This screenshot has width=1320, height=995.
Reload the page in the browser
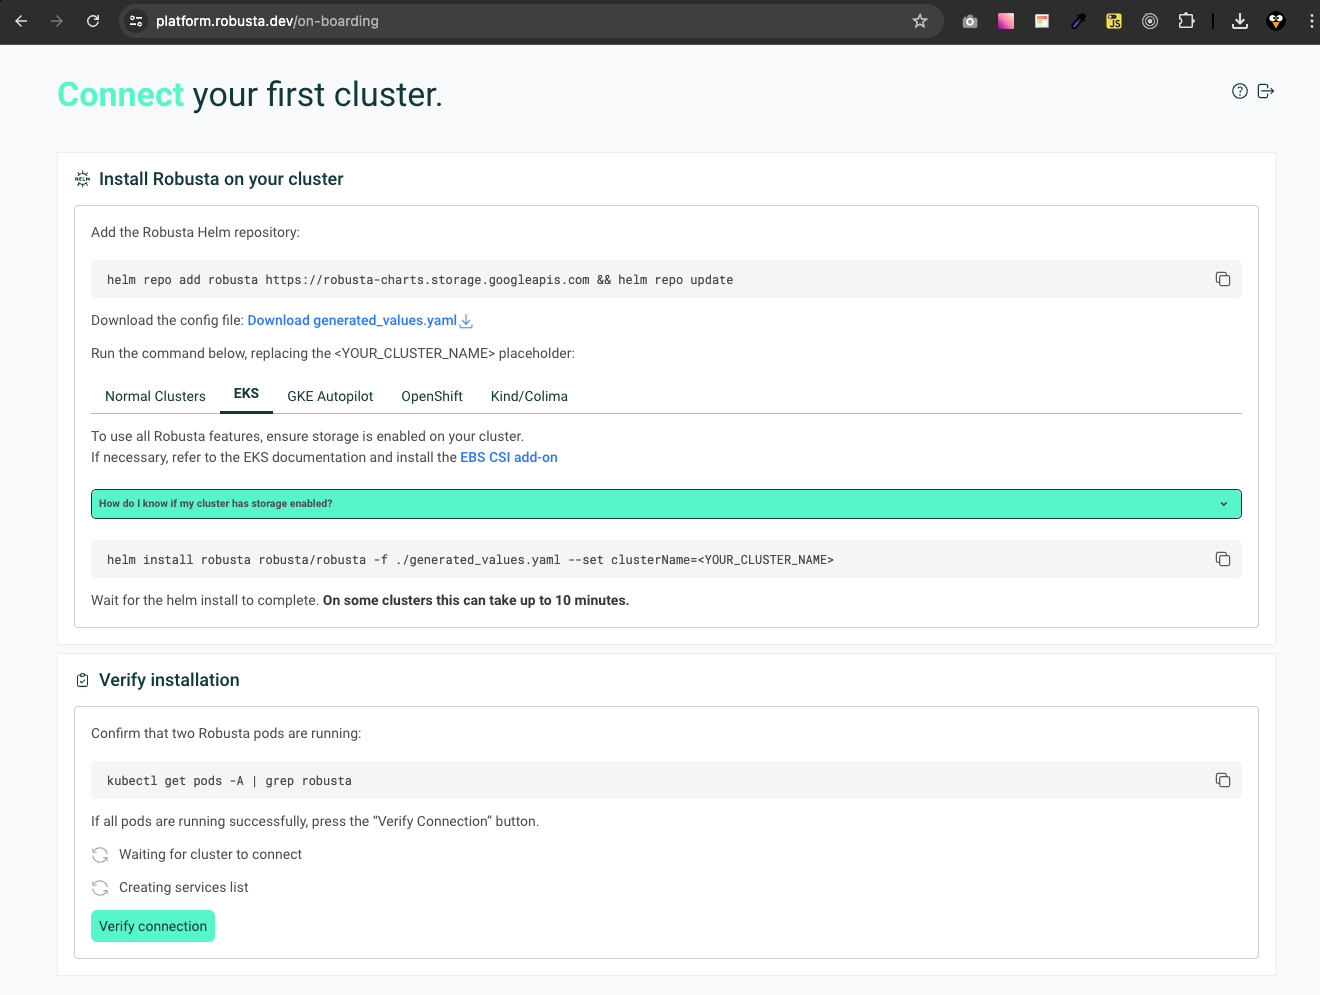[x=93, y=21]
